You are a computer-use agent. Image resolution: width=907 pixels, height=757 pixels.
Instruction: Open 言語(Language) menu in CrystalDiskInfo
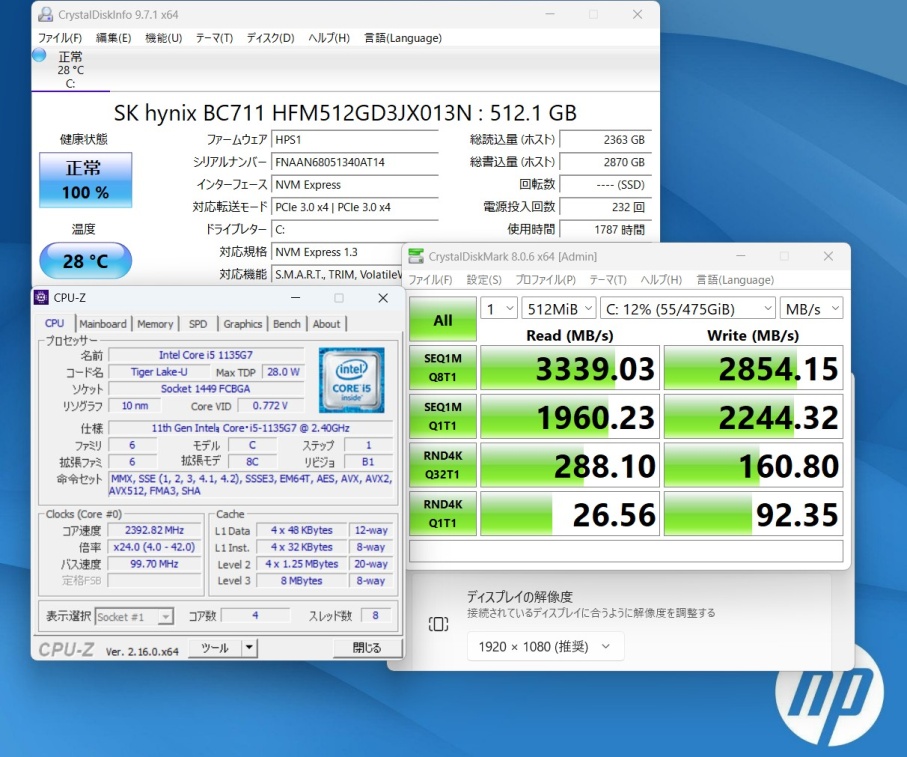(x=403, y=38)
